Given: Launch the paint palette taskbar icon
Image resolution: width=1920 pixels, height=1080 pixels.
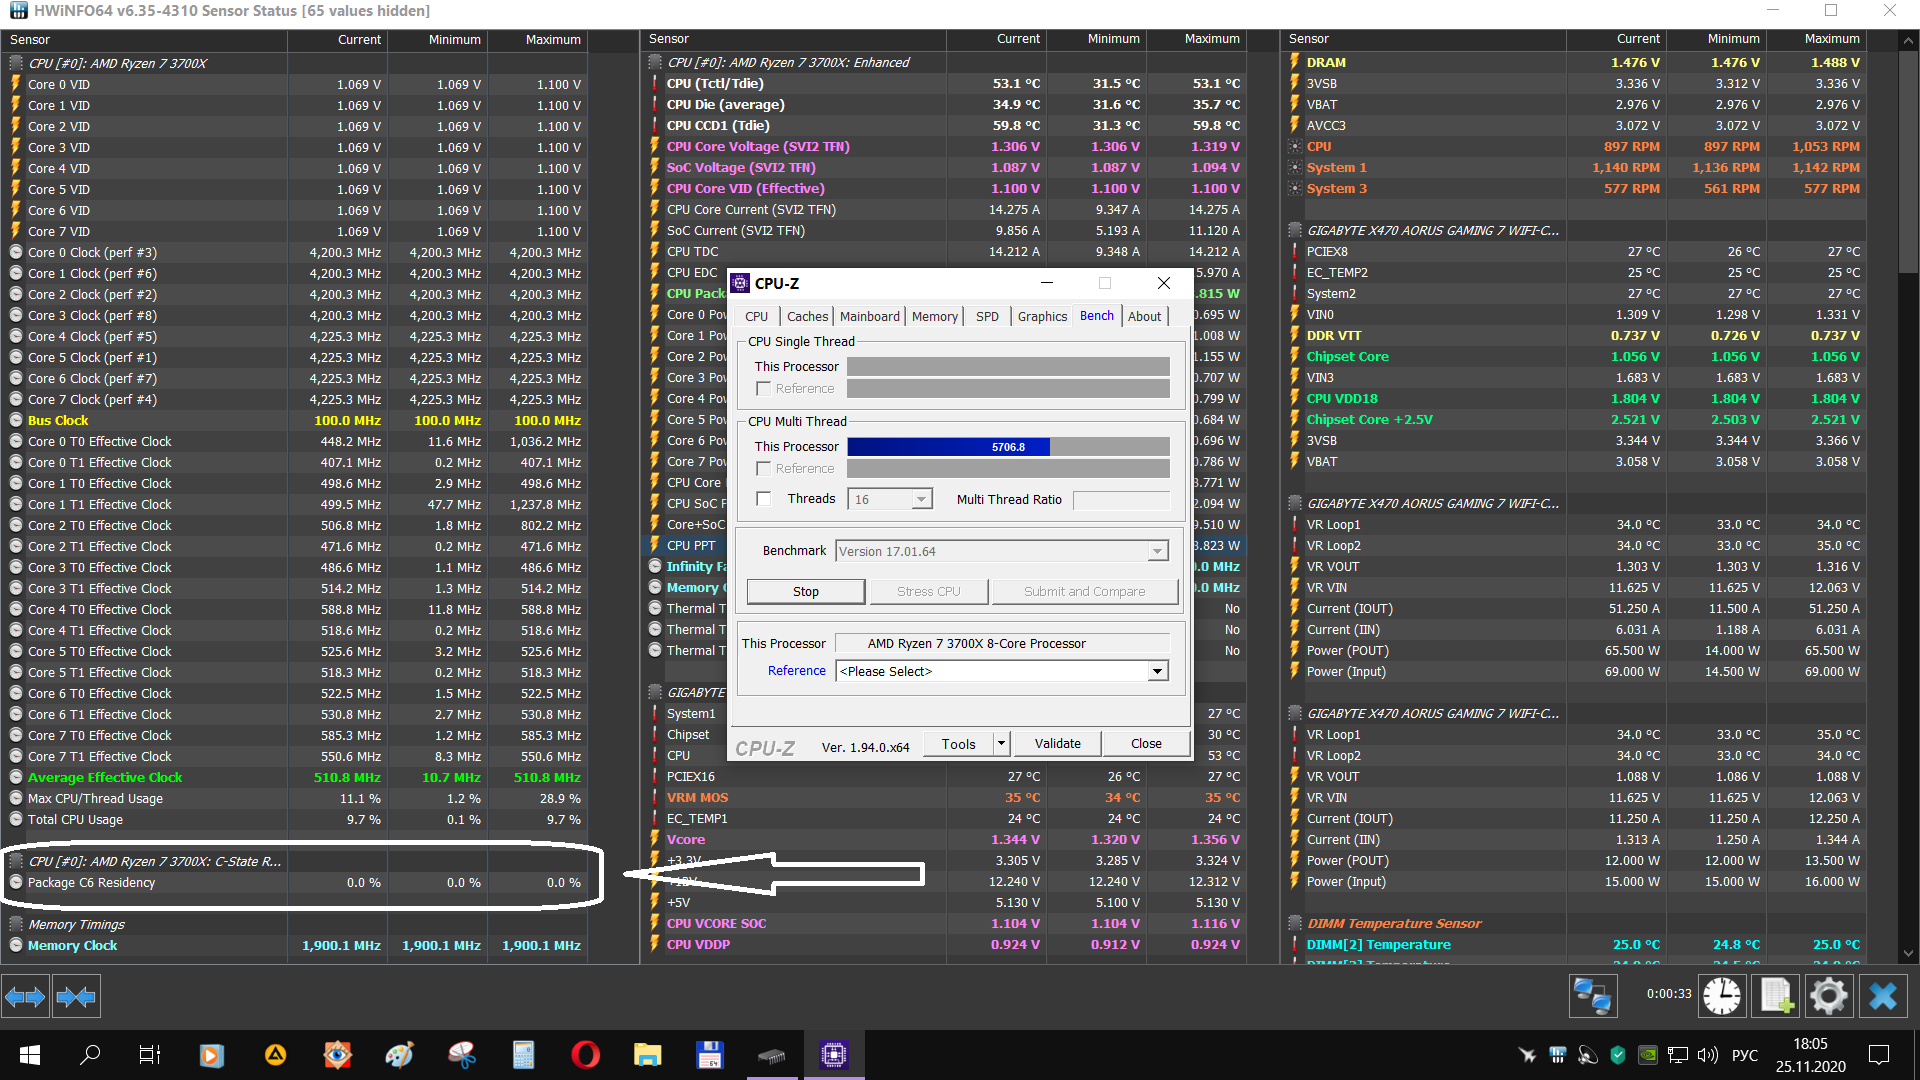Looking at the screenshot, I should click(399, 1055).
